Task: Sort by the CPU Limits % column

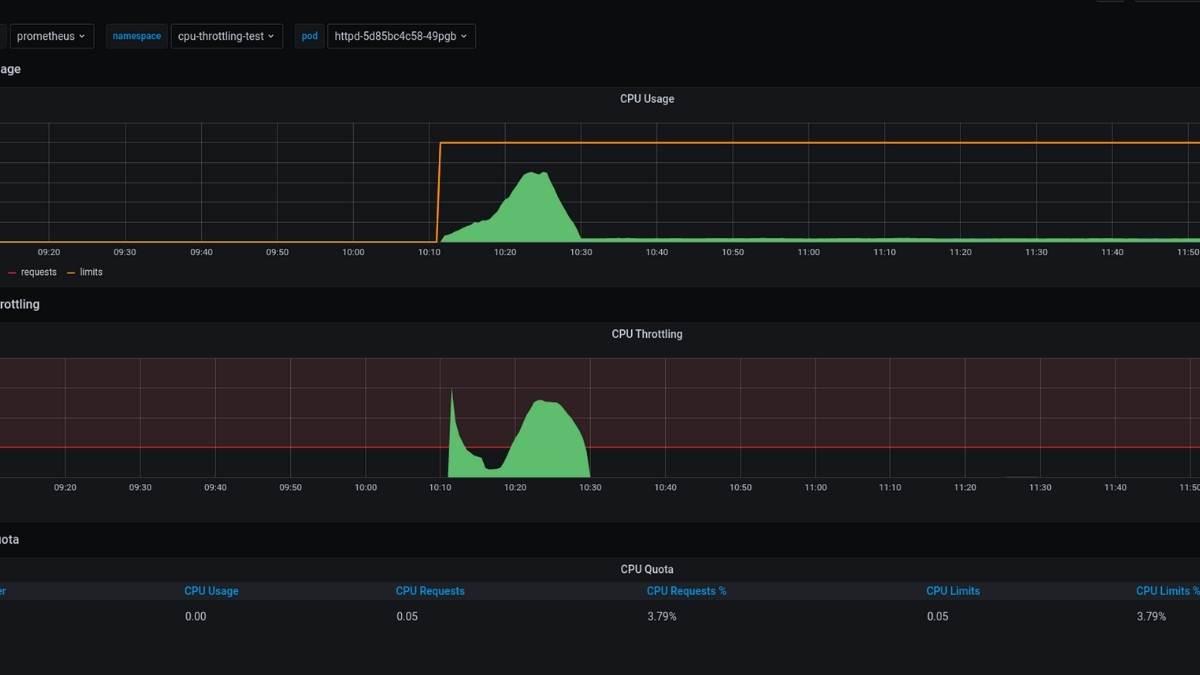Action: coord(1166,591)
